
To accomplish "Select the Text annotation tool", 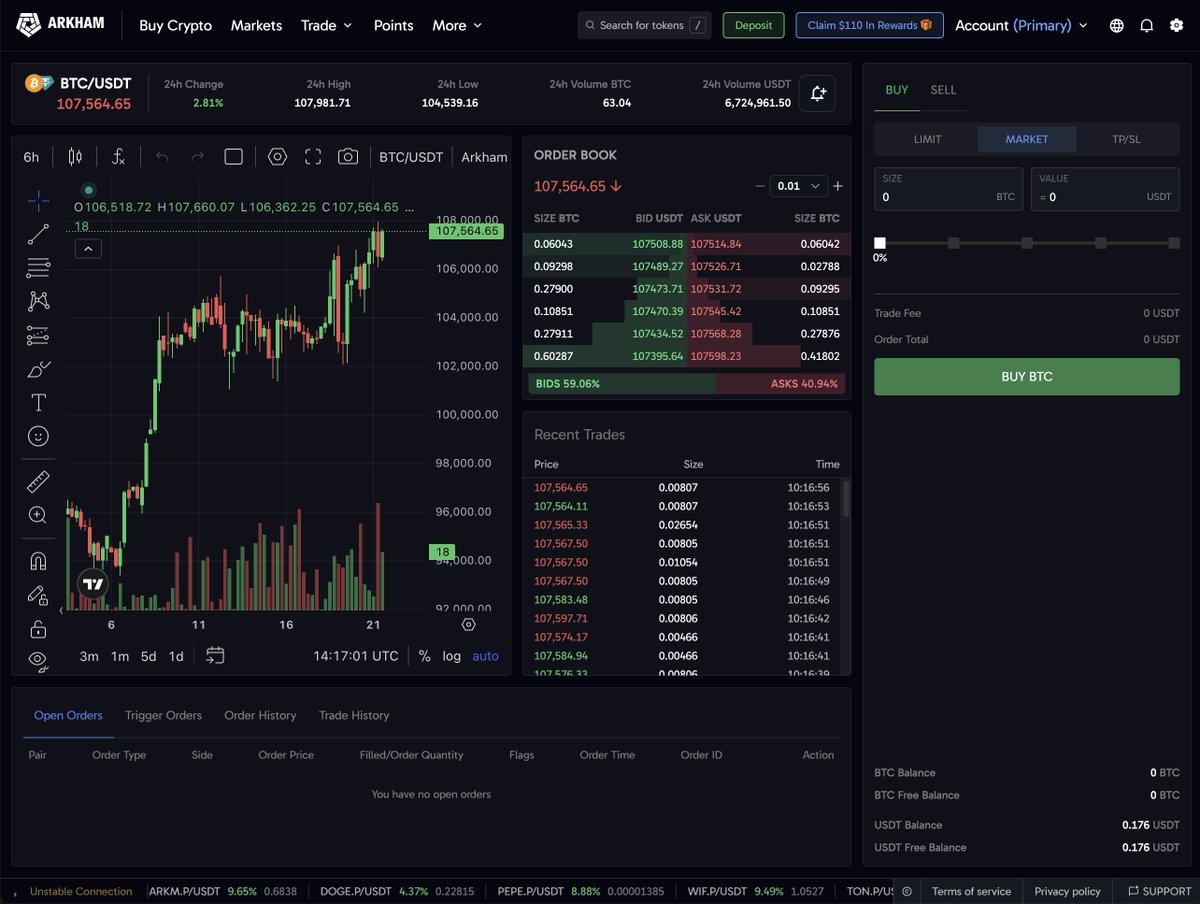I will [38, 402].
